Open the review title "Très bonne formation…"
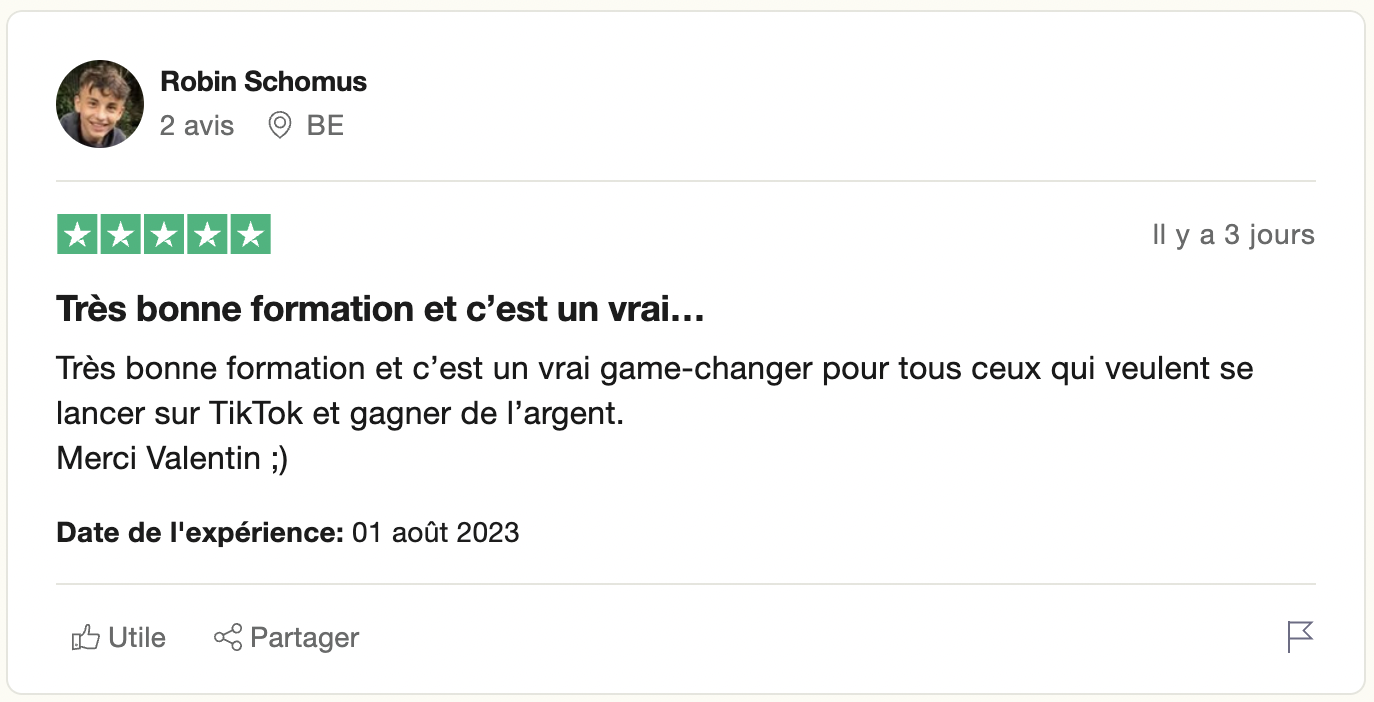This screenshot has height=702, width=1374. (x=381, y=310)
